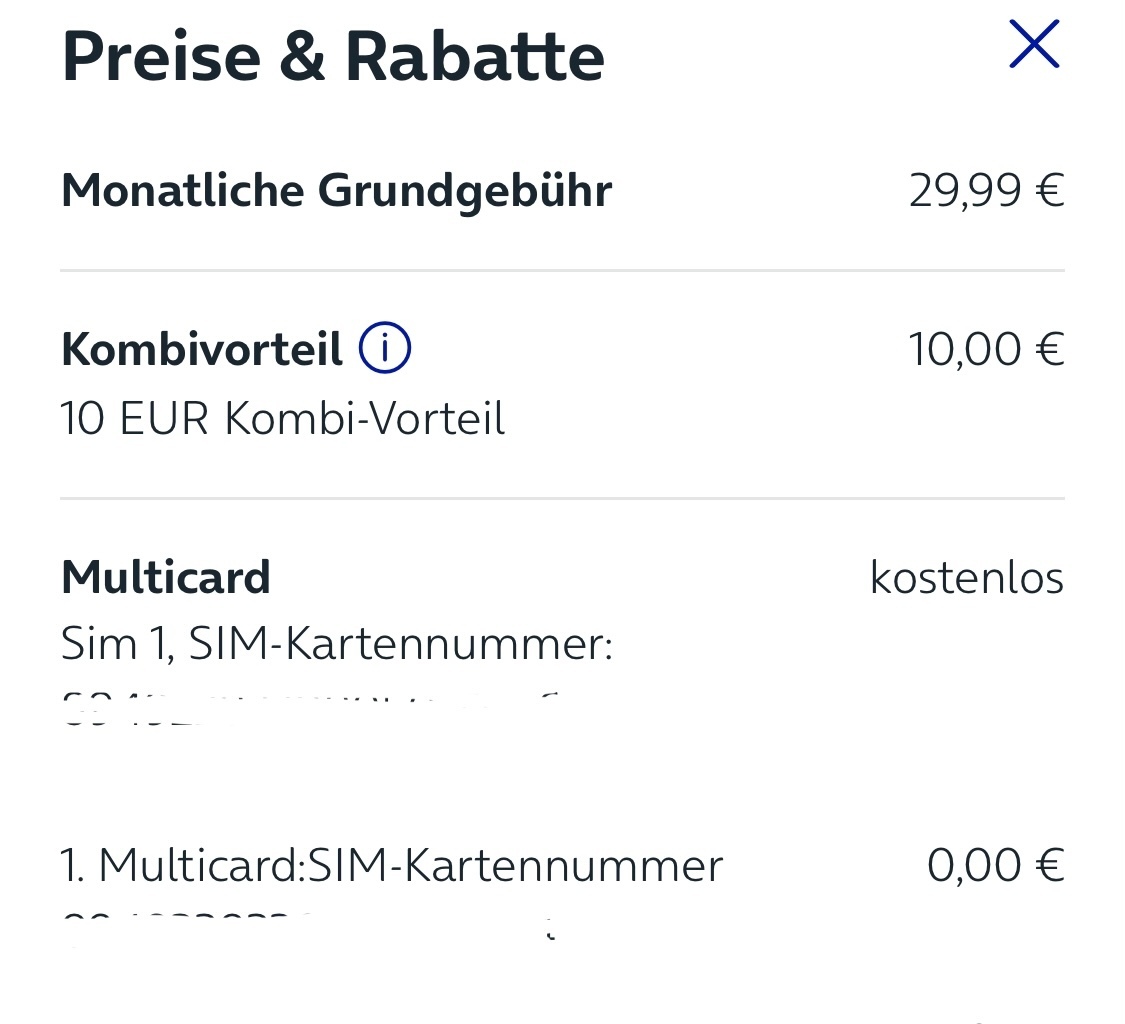1125x1024 pixels.
Task: Tap the Multicard heading
Action: [166, 577]
